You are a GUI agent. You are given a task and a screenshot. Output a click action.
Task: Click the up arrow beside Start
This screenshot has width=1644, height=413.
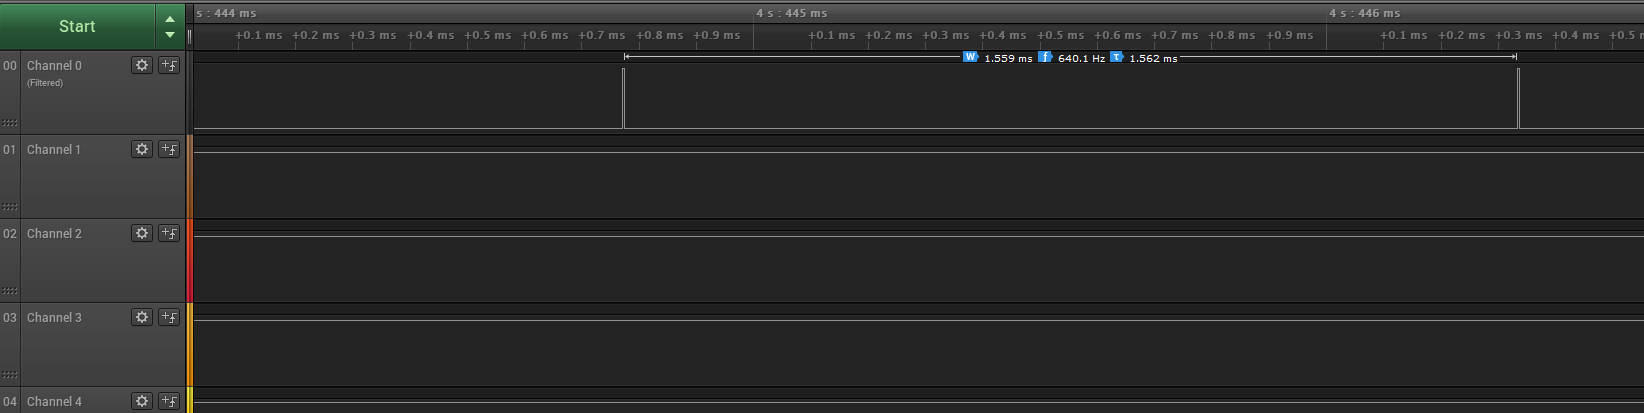(x=170, y=19)
